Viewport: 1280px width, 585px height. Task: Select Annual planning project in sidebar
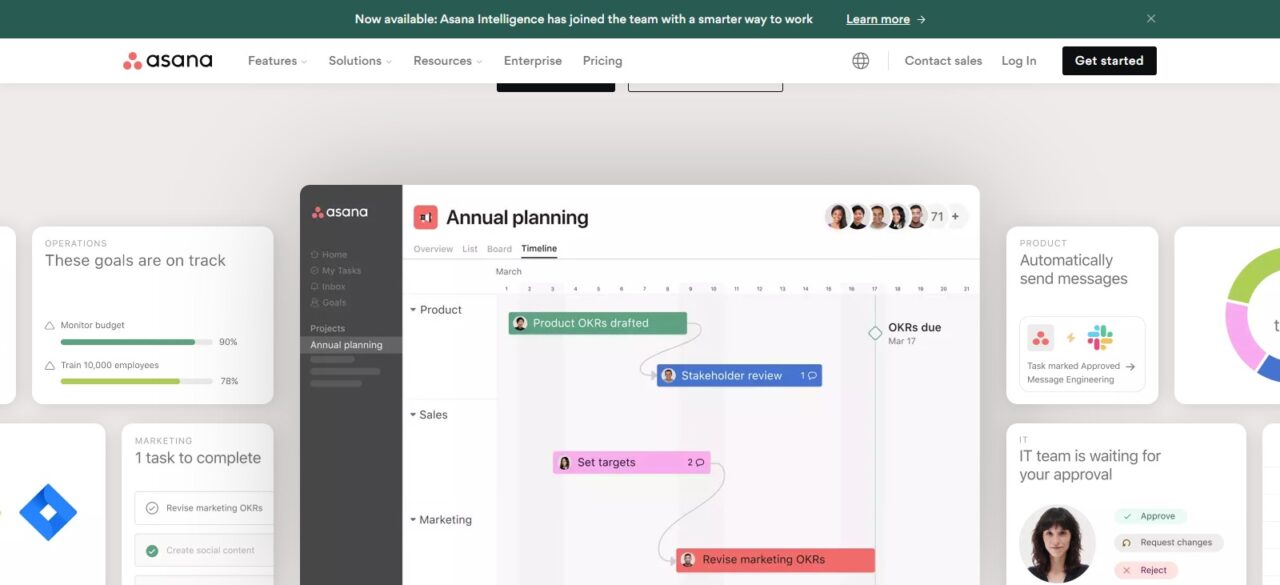[x=351, y=345]
